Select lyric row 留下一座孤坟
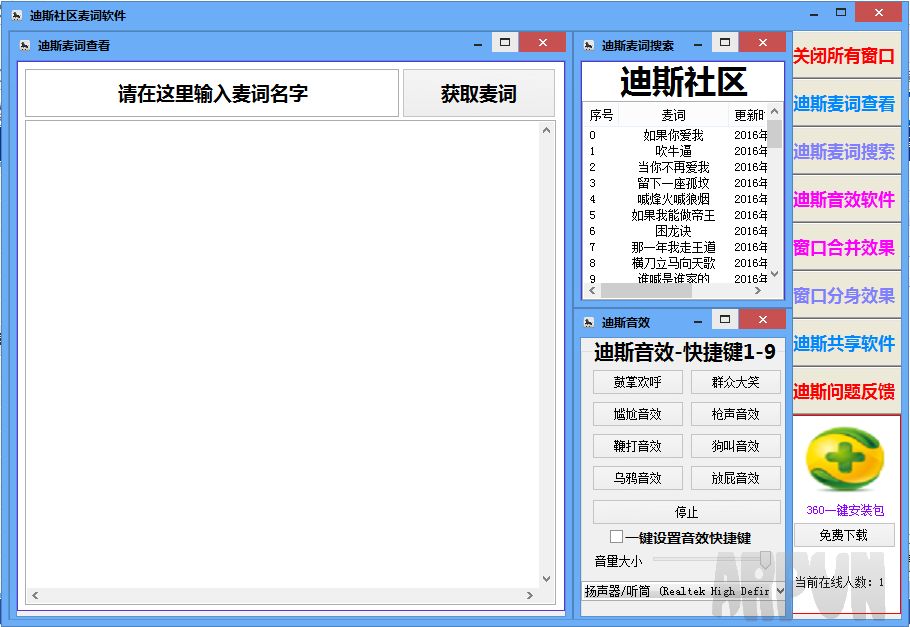The height and width of the screenshot is (627, 910). pyautogui.click(x=676, y=183)
